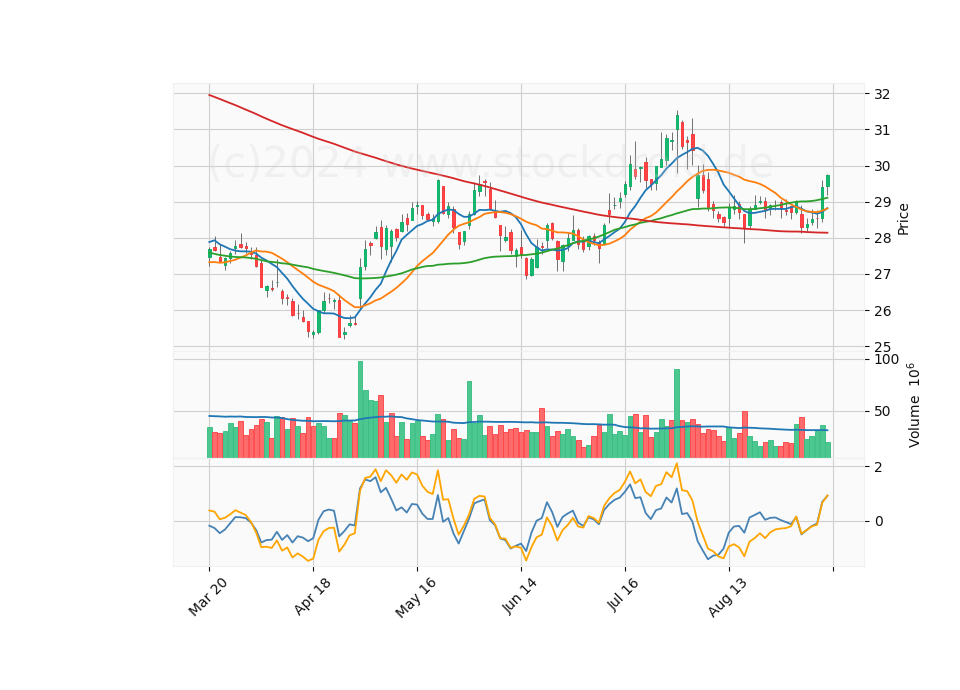Click the last green candlestick near 29.6
Screen dimensions: 960x690
pos(828,181)
